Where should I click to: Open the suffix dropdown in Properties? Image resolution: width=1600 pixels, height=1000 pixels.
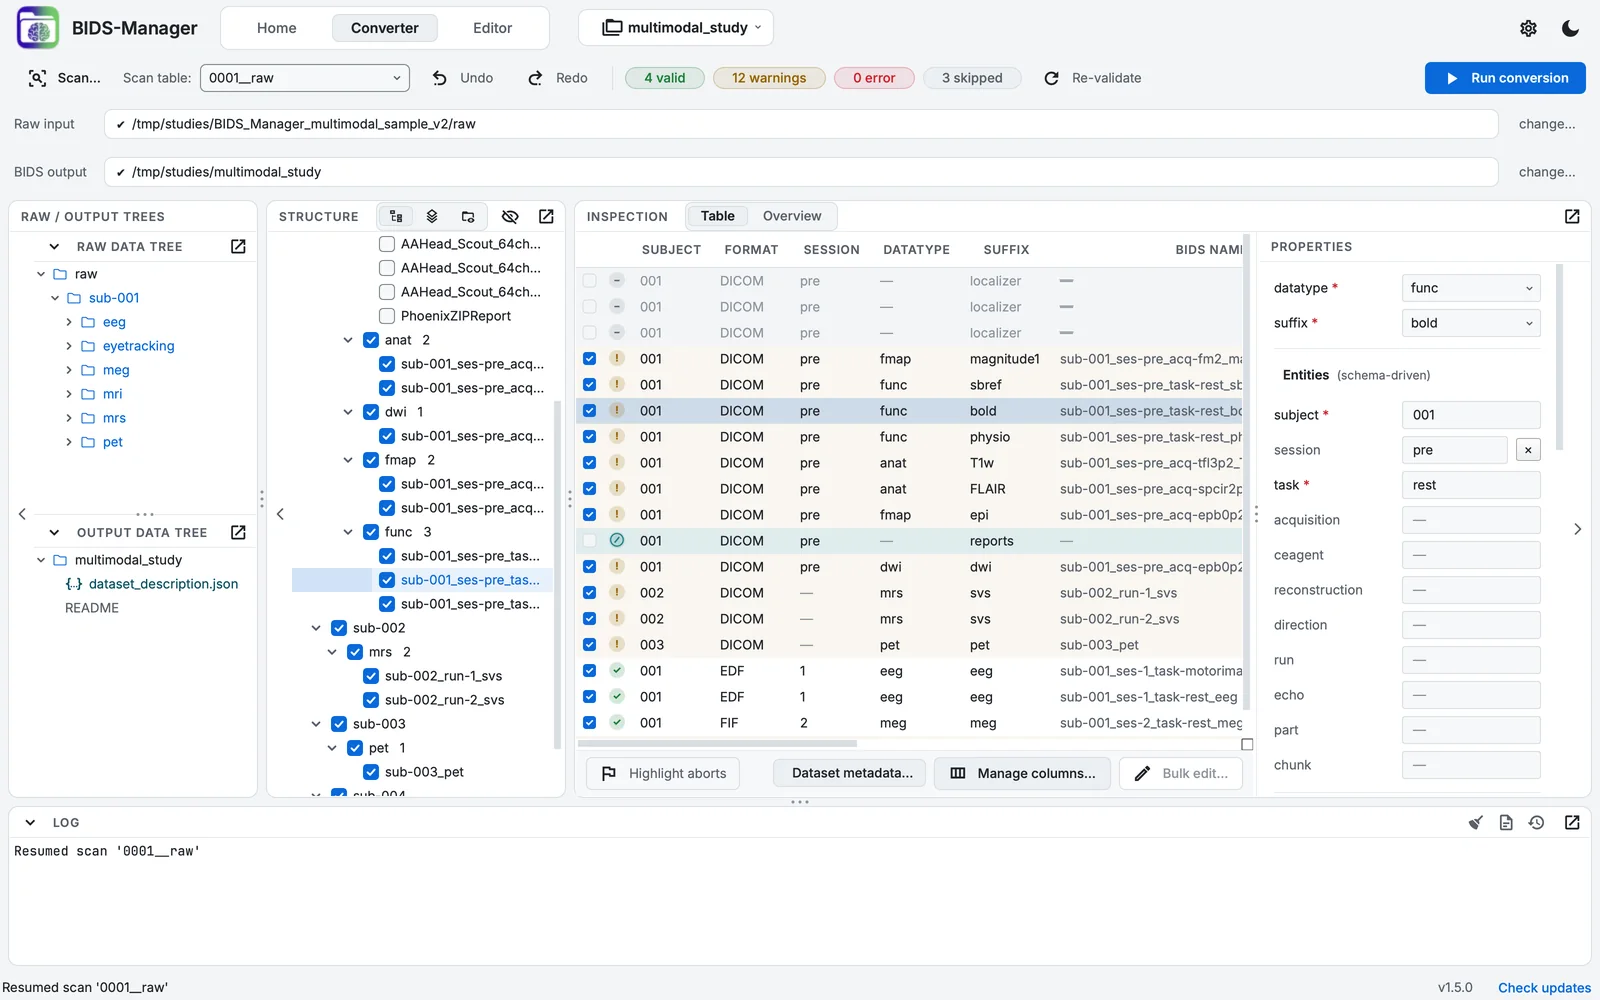[x=1471, y=323]
